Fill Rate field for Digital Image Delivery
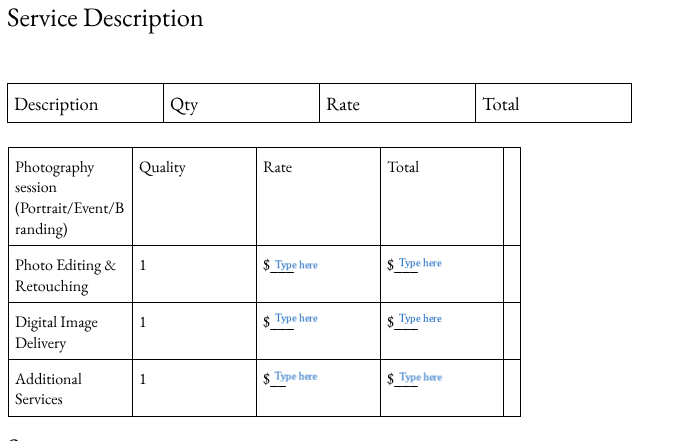 pyautogui.click(x=296, y=319)
